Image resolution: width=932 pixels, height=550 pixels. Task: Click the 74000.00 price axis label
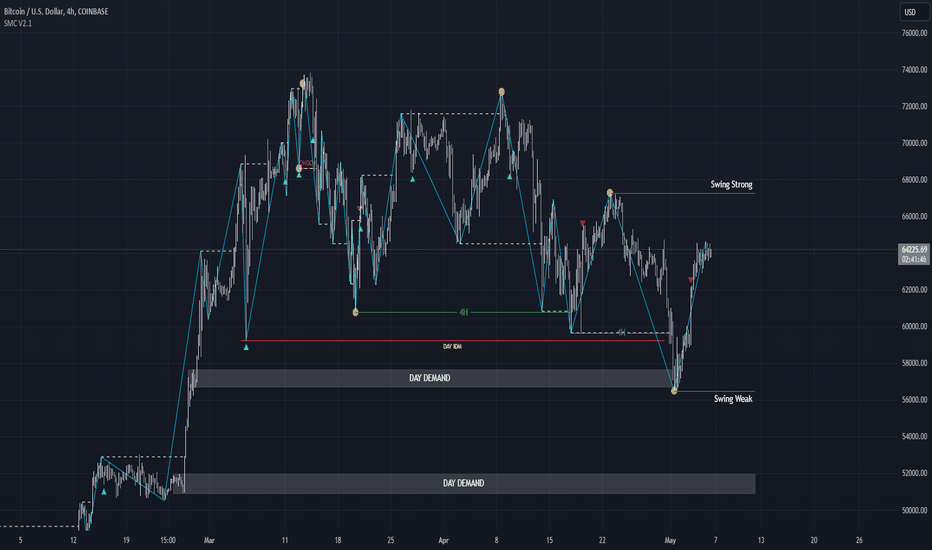[x=914, y=70]
